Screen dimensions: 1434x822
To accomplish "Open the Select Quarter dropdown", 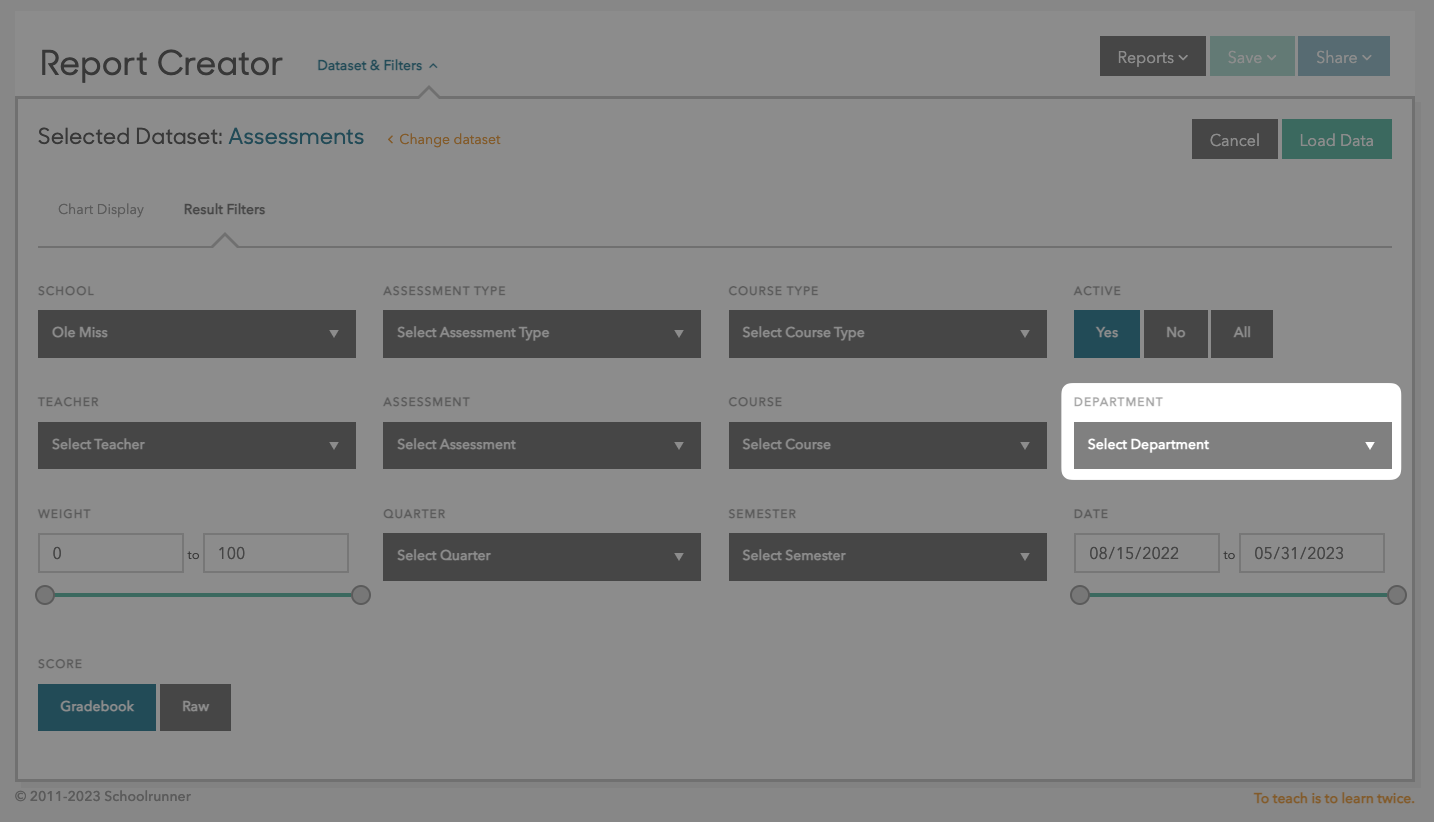I will (541, 556).
